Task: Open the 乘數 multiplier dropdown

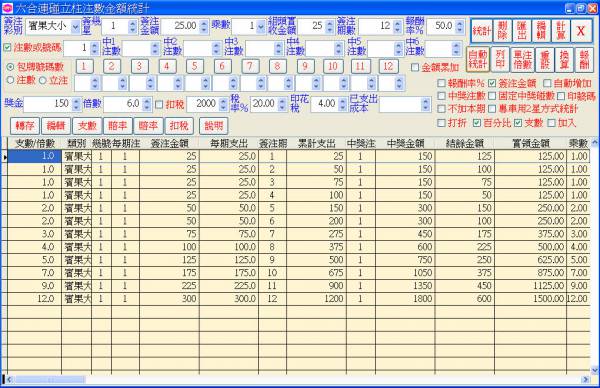Action: pyautogui.click(x=261, y=27)
